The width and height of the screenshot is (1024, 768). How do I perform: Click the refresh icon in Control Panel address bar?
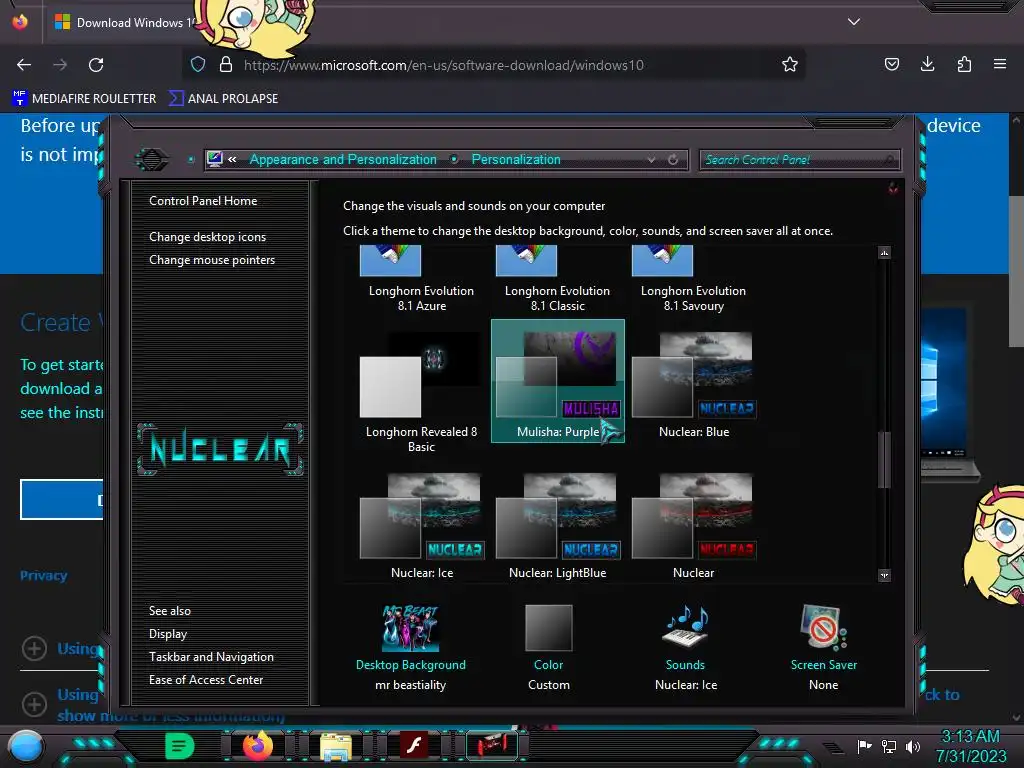tap(673, 159)
